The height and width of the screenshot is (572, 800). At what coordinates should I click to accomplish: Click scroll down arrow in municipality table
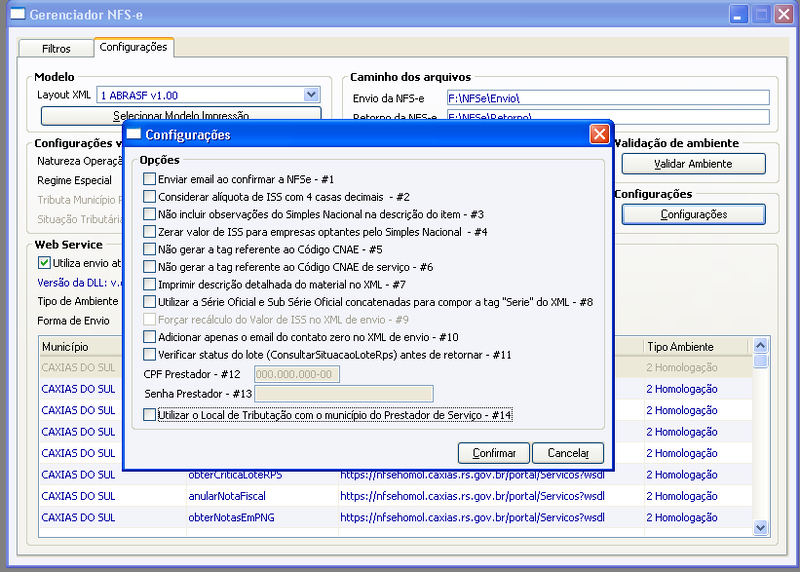pyautogui.click(x=760, y=527)
